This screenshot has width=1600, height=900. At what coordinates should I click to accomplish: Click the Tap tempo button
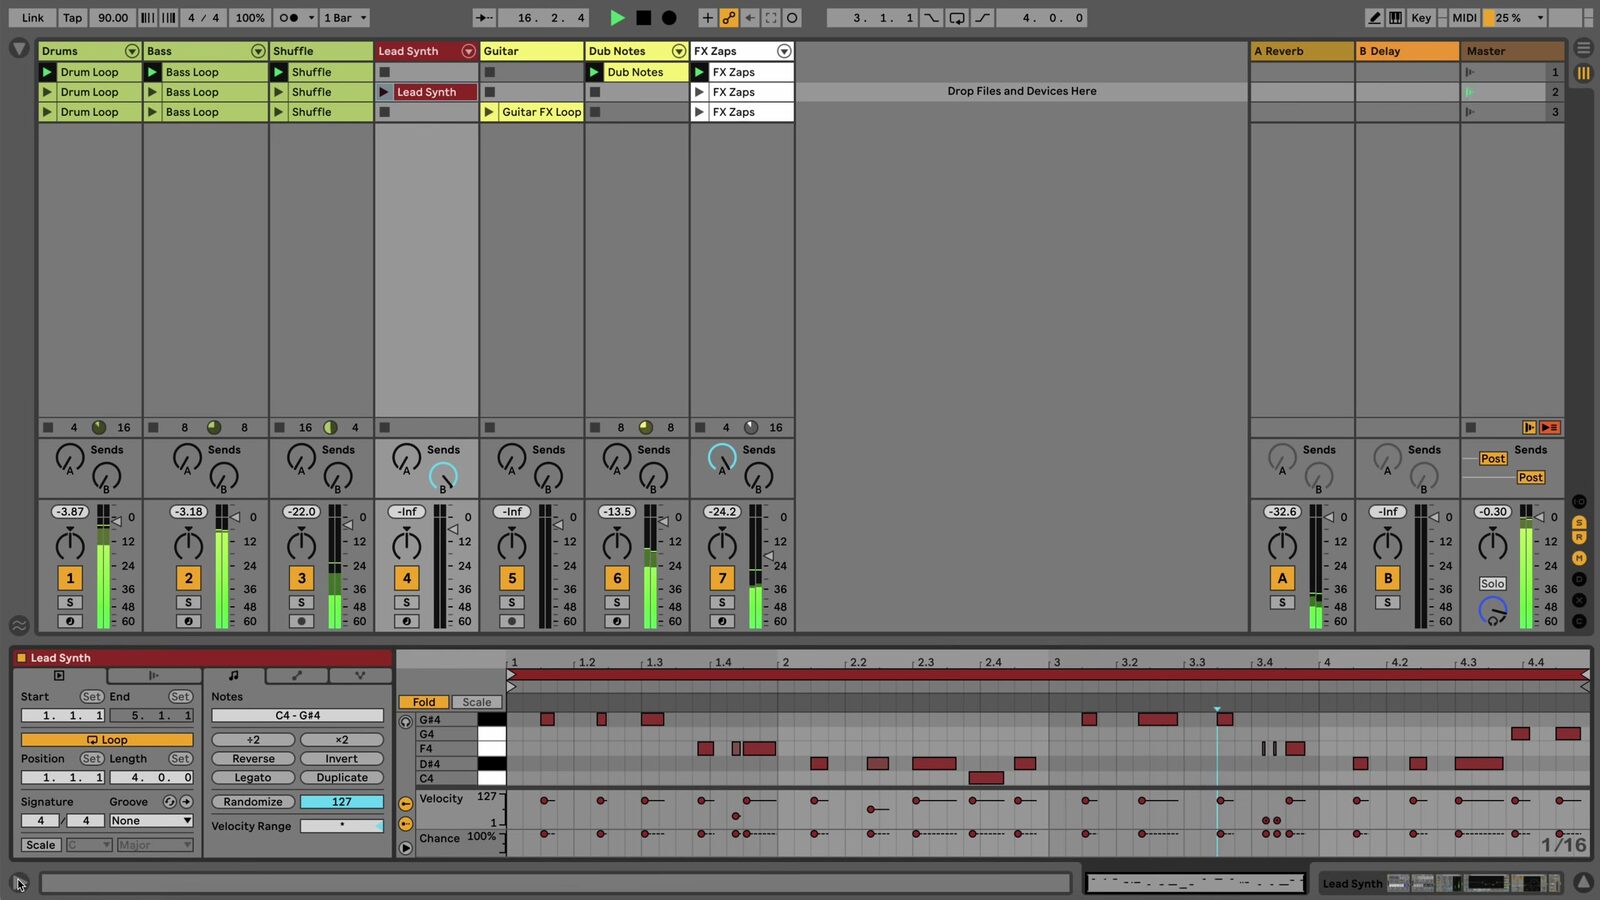click(72, 17)
